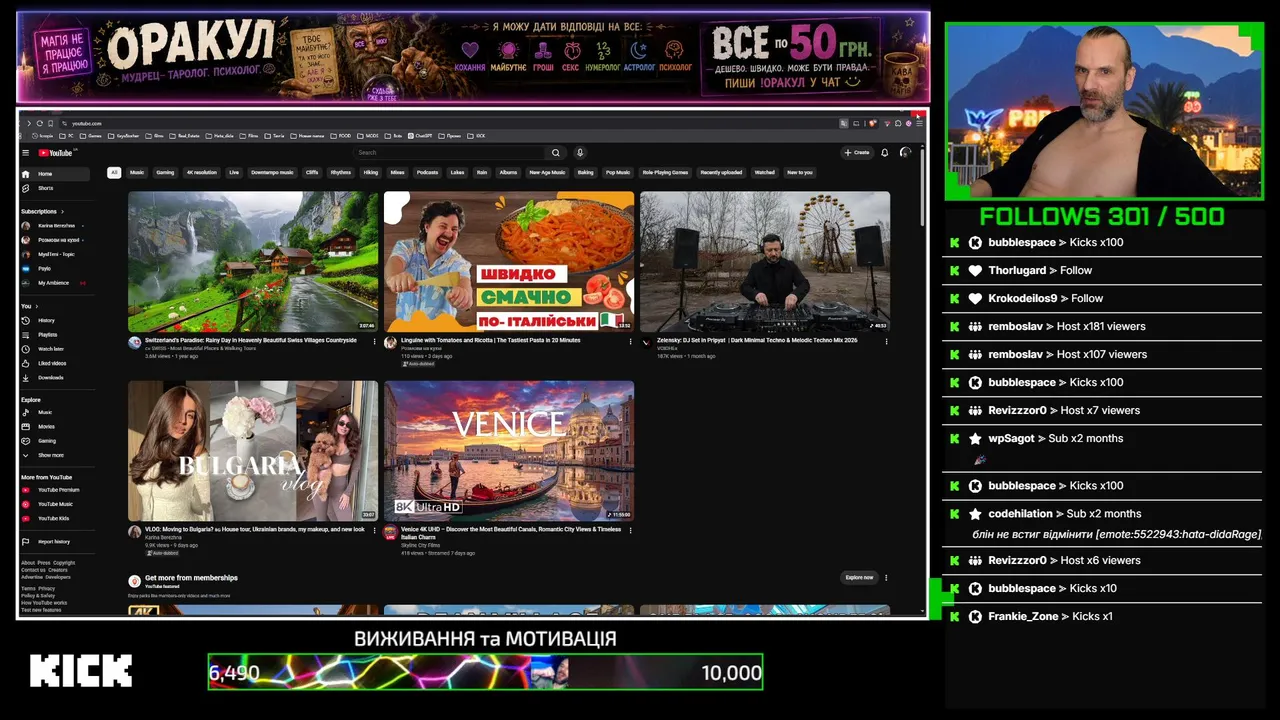Image resolution: width=1280 pixels, height=720 pixels.
Task: Click the Explore now button
Action: point(859,577)
